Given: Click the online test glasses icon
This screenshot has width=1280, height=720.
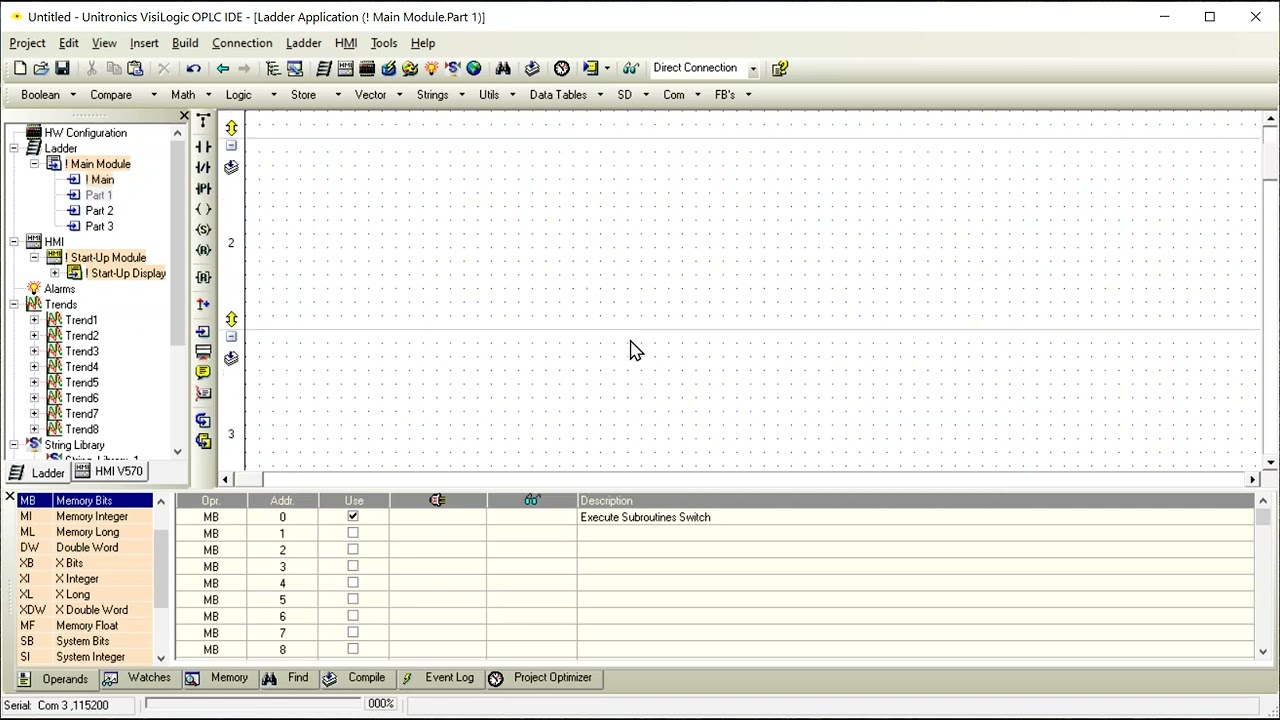Looking at the screenshot, I should [x=630, y=68].
